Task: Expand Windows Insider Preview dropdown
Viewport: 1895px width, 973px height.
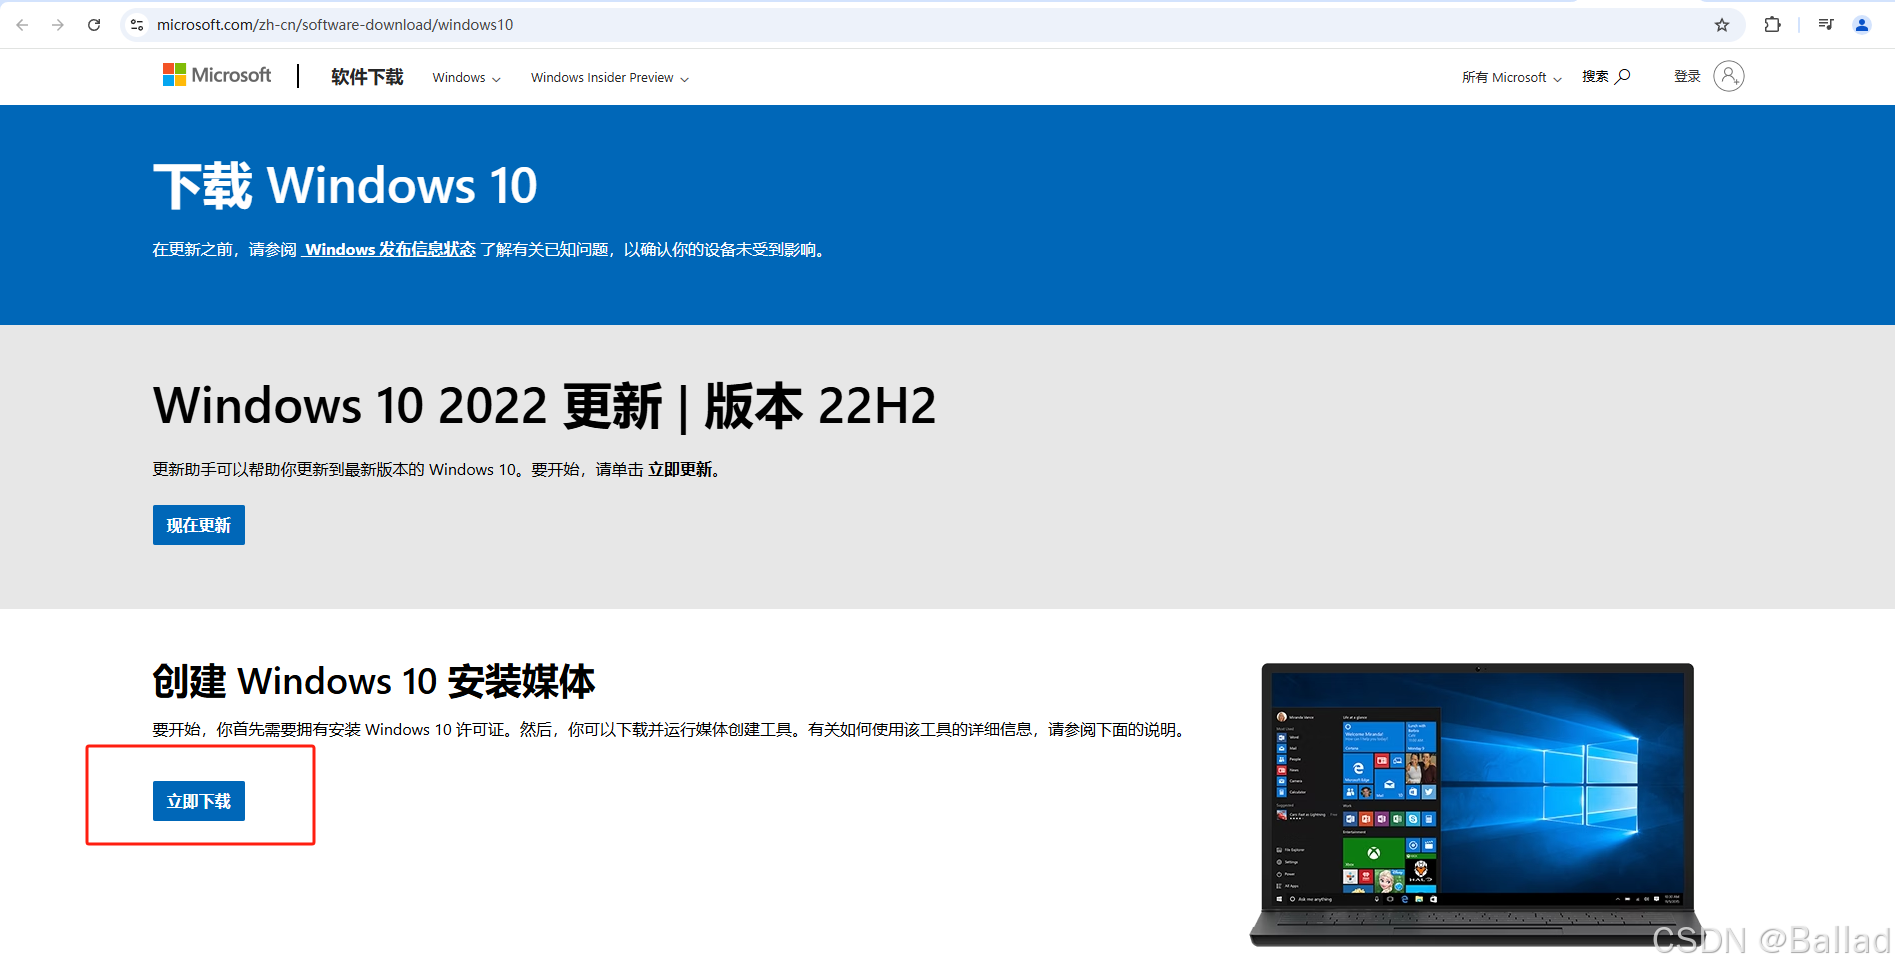Action: tap(610, 77)
